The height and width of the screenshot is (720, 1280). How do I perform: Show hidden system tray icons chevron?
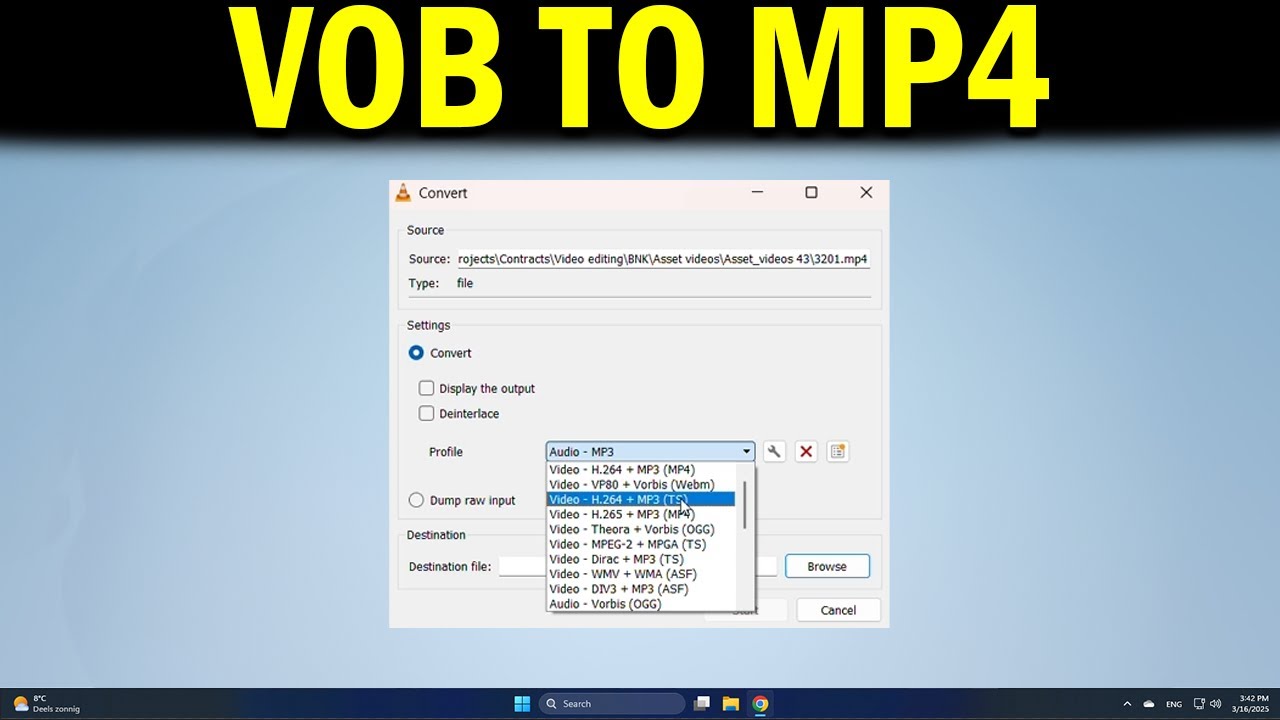click(x=1127, y=703)
